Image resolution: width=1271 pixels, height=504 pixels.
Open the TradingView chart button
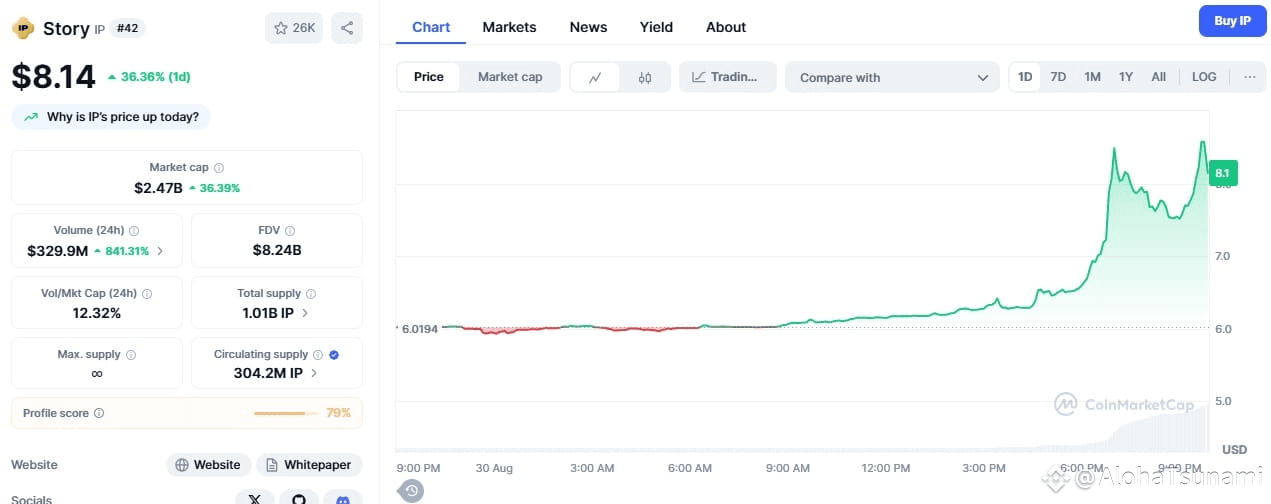728,77
